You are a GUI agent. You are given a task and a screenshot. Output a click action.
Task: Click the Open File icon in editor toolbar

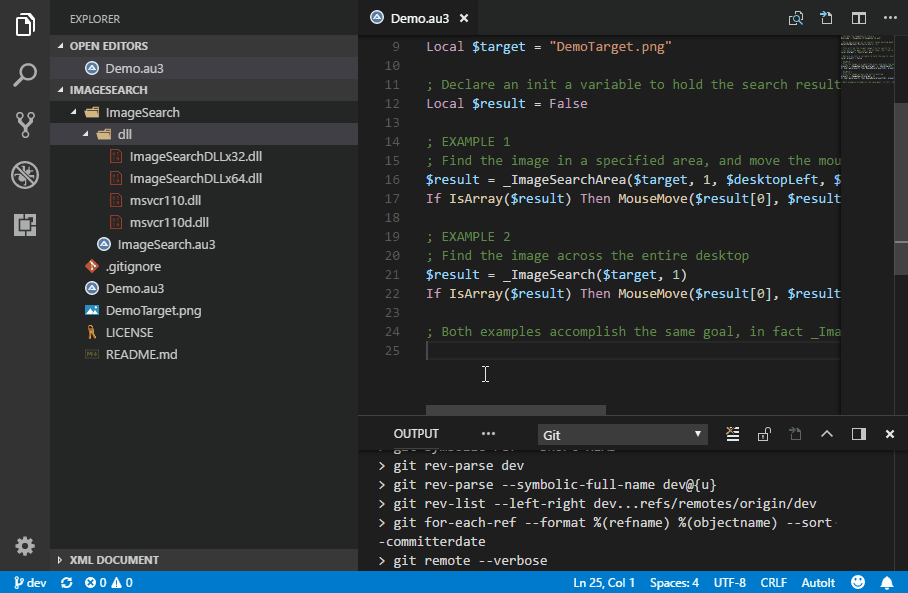(x=826, y=18)
